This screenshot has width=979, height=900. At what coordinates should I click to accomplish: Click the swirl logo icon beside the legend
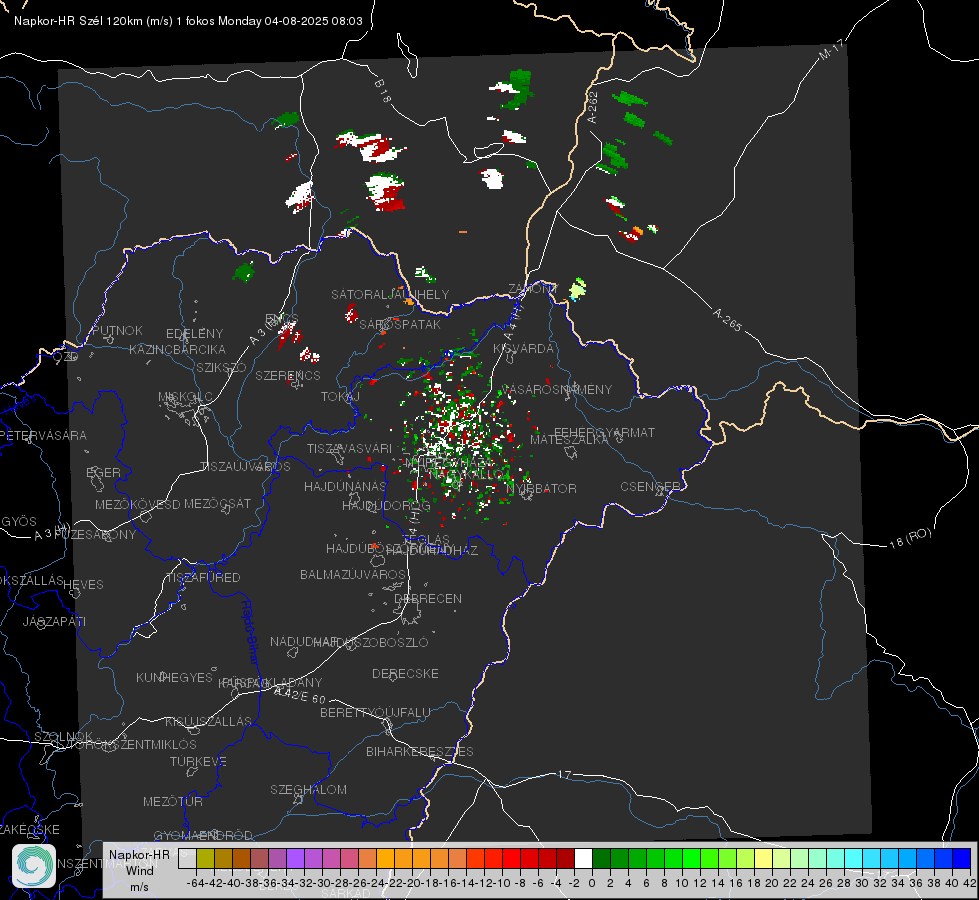pos(34,866)
